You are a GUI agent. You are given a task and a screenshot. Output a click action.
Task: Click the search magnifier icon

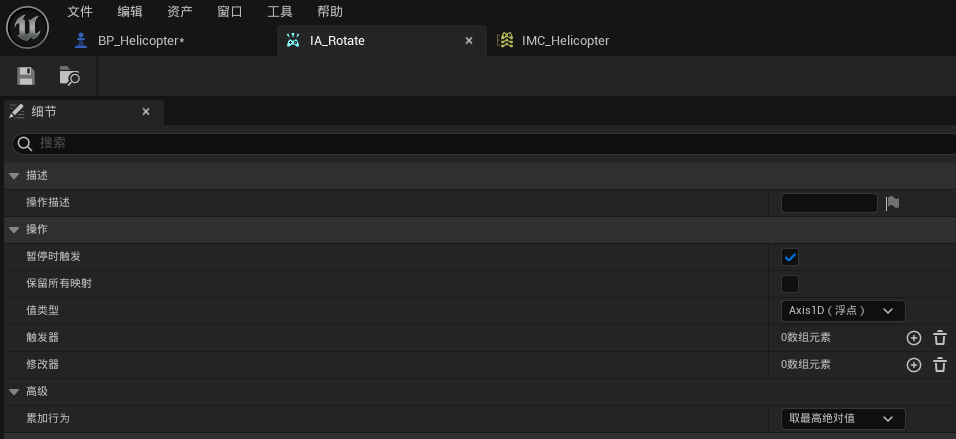click(x=25, y=143)
